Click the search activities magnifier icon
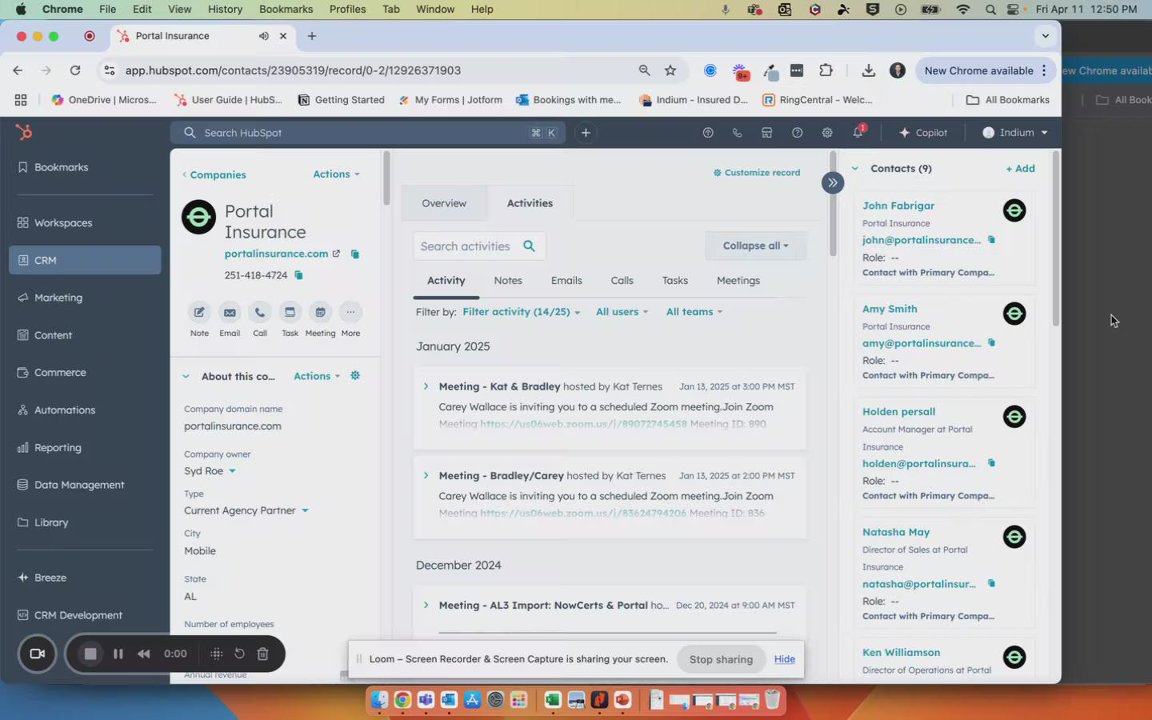1152x720 pixels. point(529,246)
